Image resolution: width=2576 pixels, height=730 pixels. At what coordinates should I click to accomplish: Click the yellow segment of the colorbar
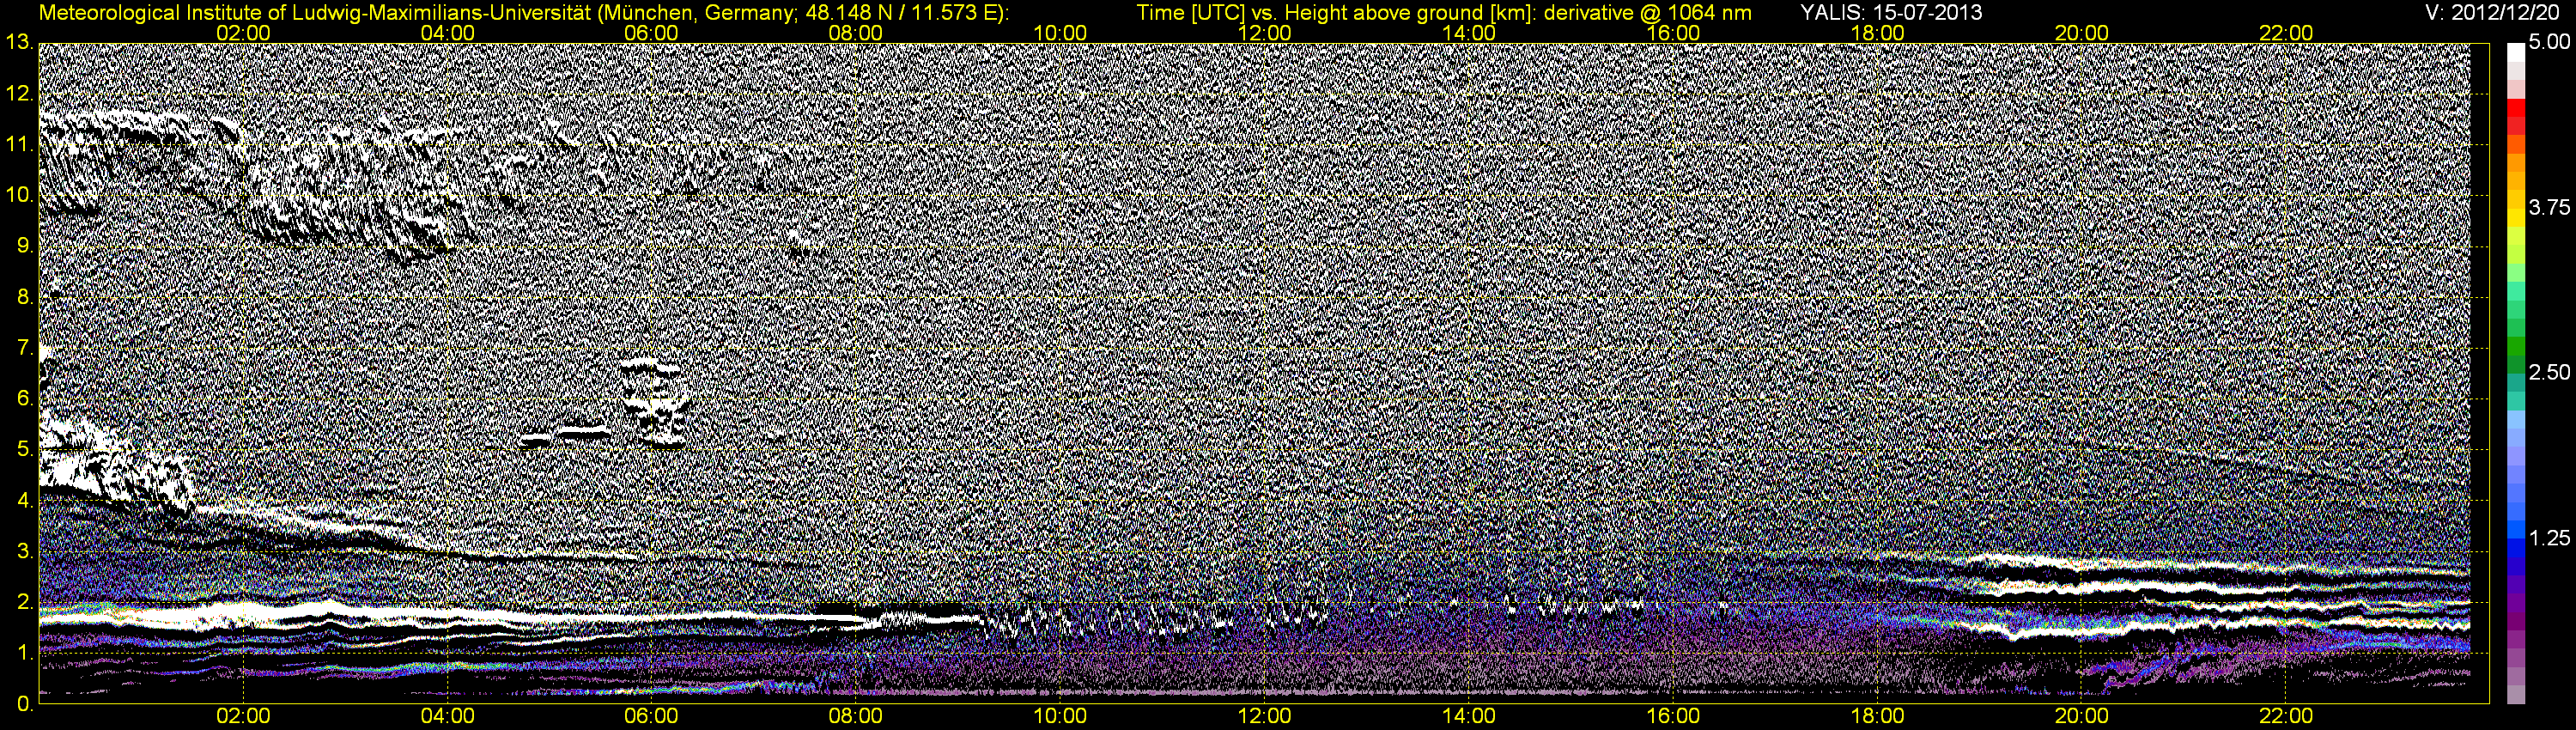[2516, 220]
